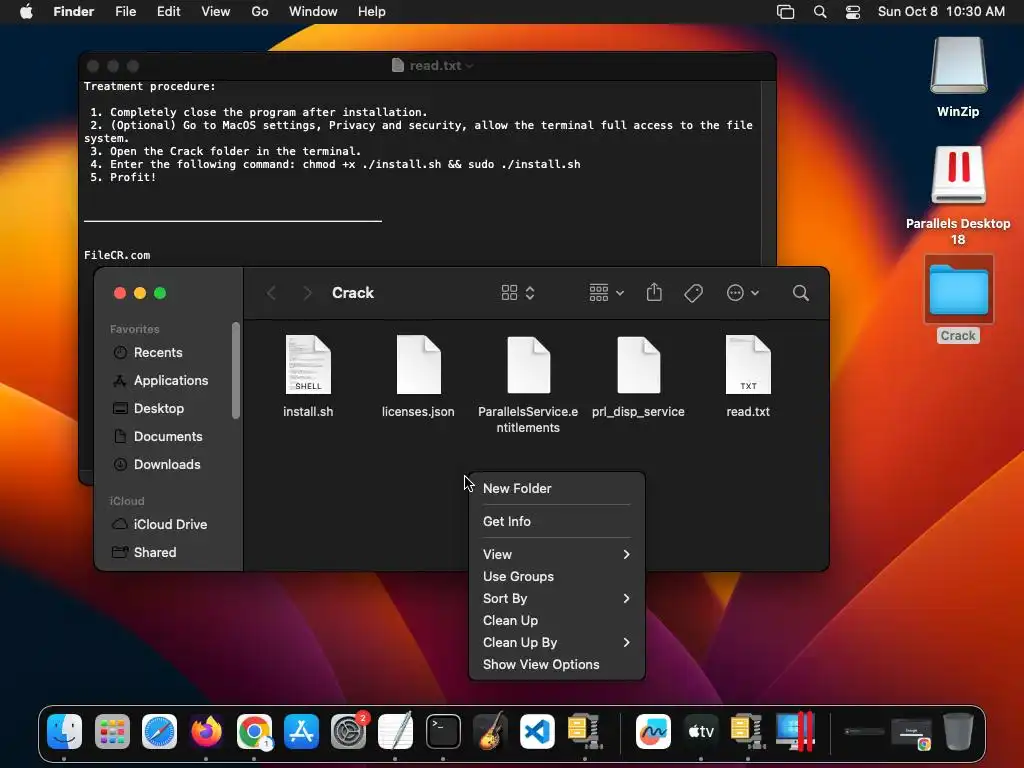The width and height of the screenshot is (1024, 768).
Task: Open the Finder window search icon
Action: (801, 293)
